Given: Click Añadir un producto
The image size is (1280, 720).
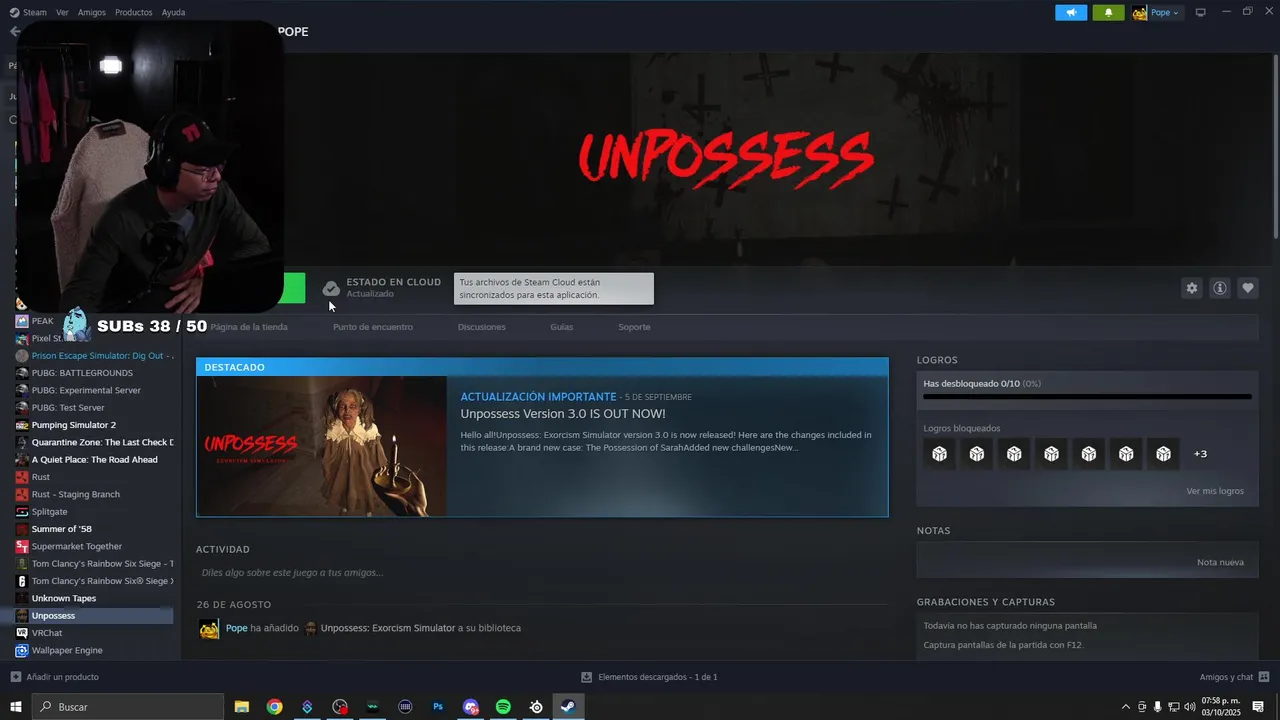Looking at the screenshot, I should click(54, 677).
